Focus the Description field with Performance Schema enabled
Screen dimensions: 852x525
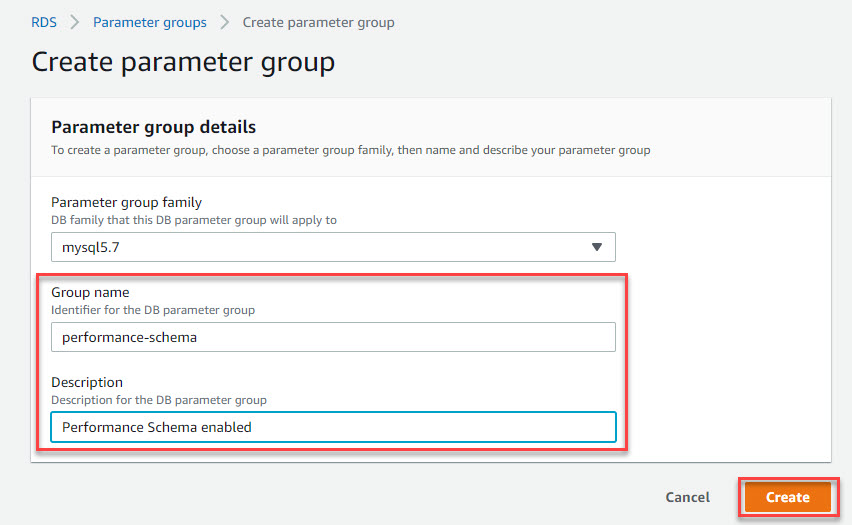(333, 427)
